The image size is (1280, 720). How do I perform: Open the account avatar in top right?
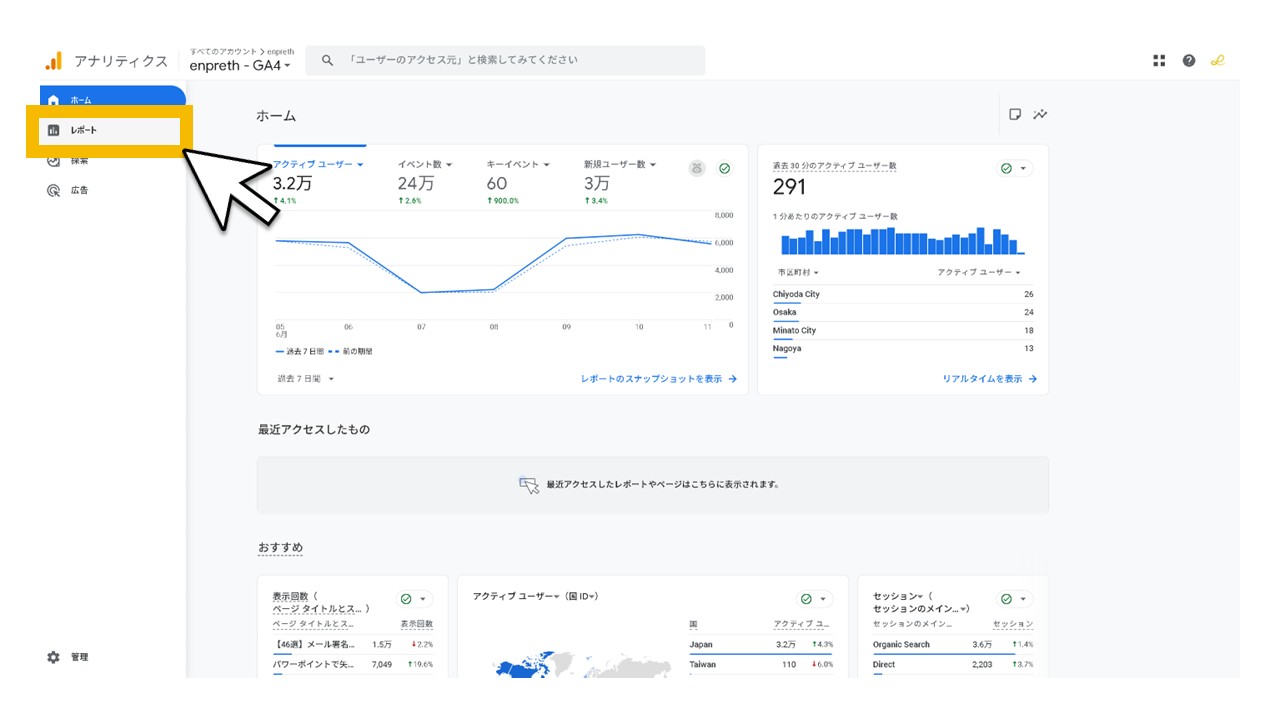point(1217,61)
